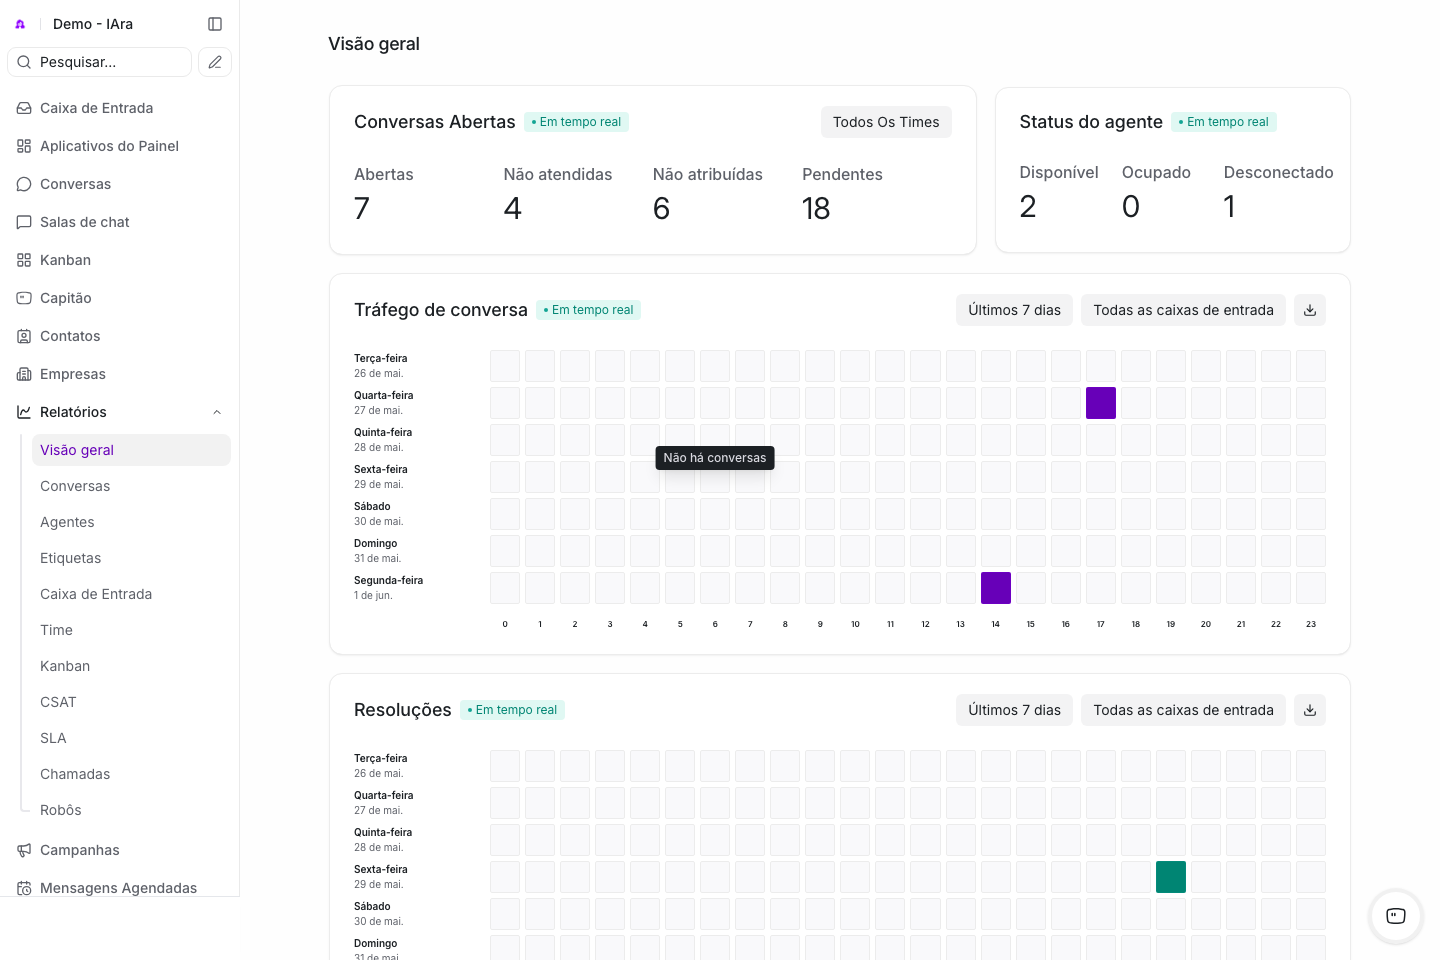Click the Não atribuídas count 6
1440x960 pixels.
pos(661,208)
